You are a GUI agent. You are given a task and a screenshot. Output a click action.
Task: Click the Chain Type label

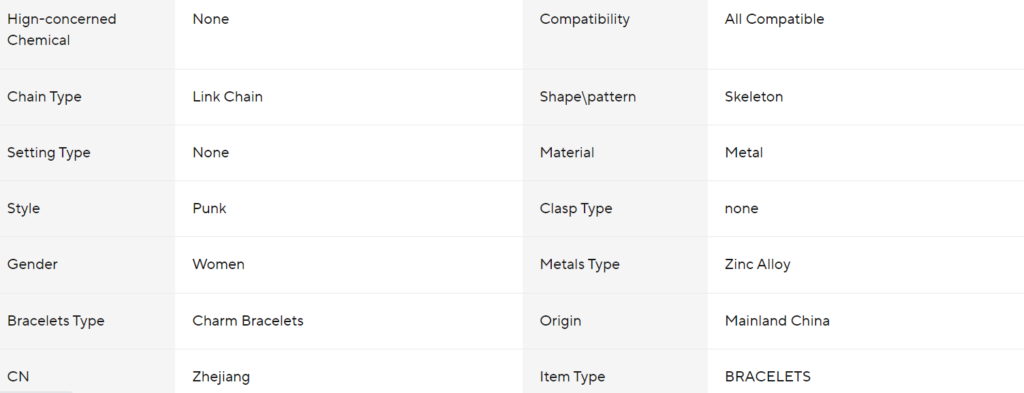coord(44,97)
